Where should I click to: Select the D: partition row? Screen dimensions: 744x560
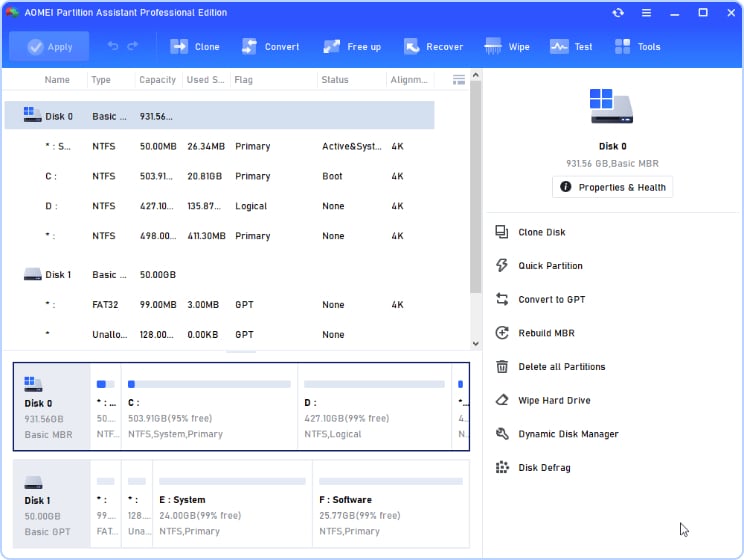coord(219,206)
